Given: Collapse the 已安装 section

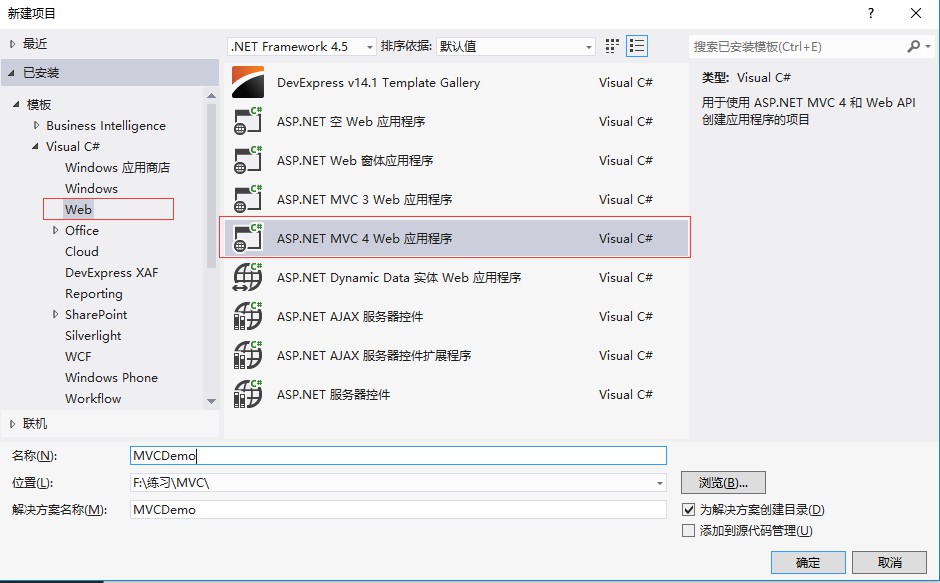Looking at the screenshot, I should (11, 73).
